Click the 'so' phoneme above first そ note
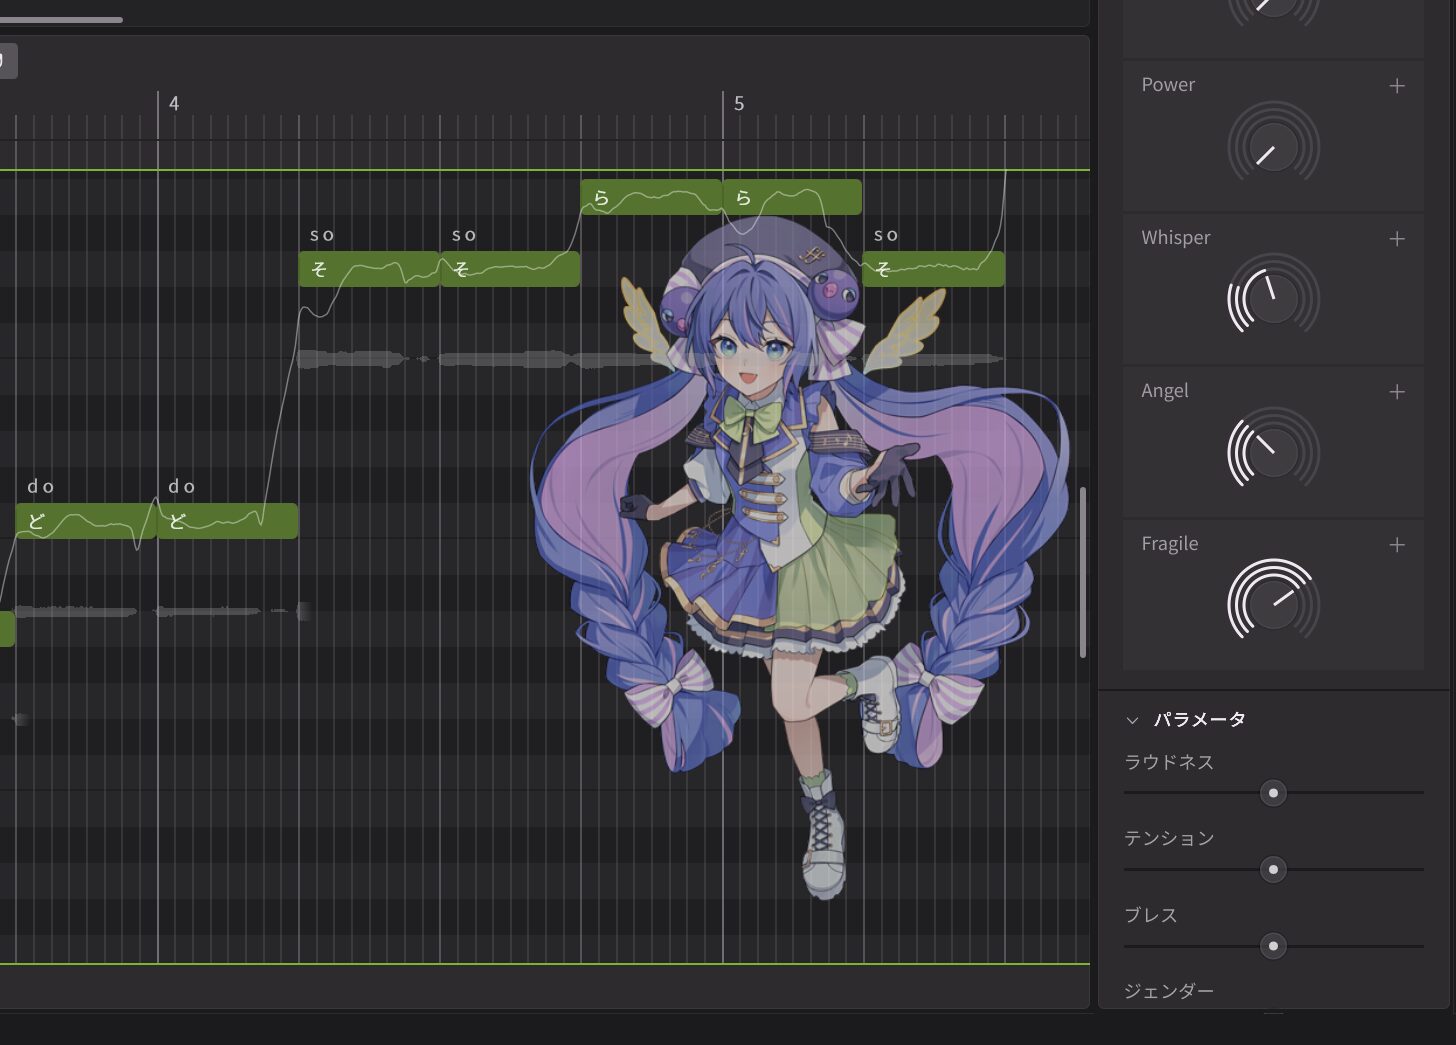Viewport: 1456px width, 1045px height. point(322,236)
